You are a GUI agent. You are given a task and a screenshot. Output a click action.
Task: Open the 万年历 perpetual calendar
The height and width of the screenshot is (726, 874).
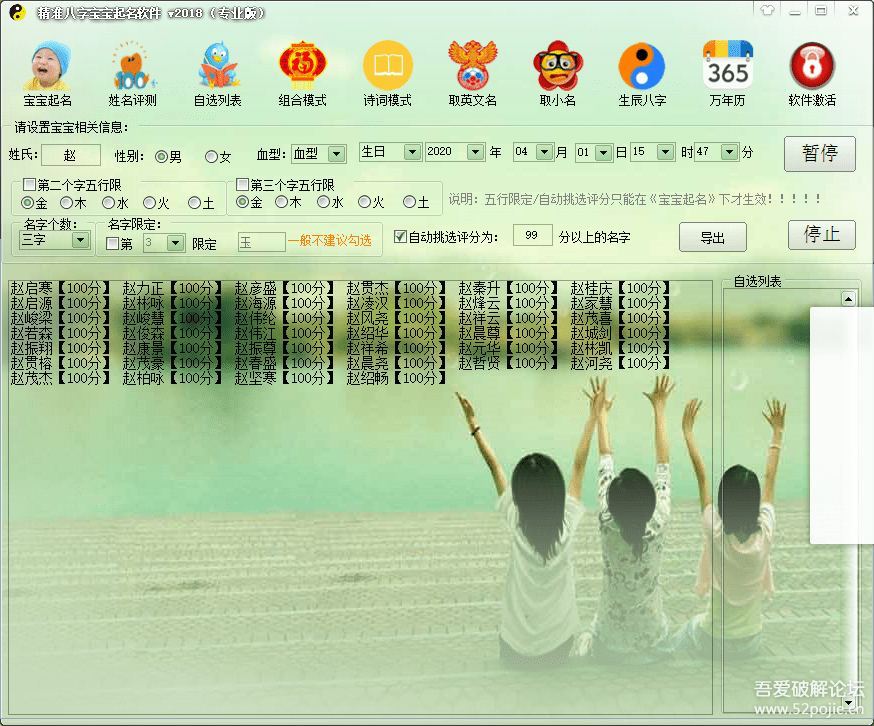coord(727,70)
